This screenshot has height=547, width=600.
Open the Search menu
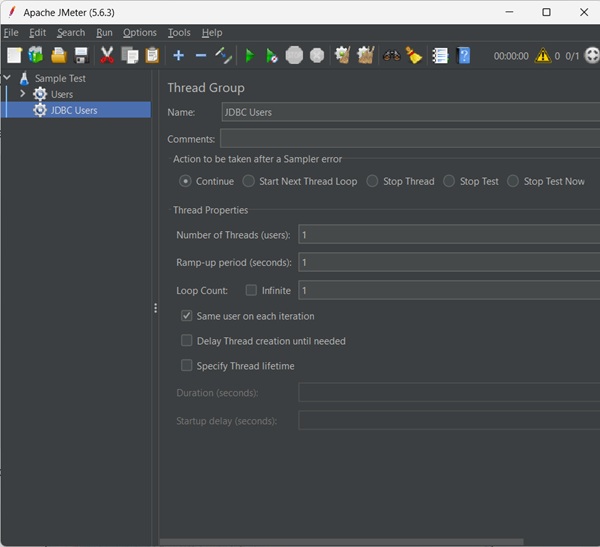click(x=71, y=33)
